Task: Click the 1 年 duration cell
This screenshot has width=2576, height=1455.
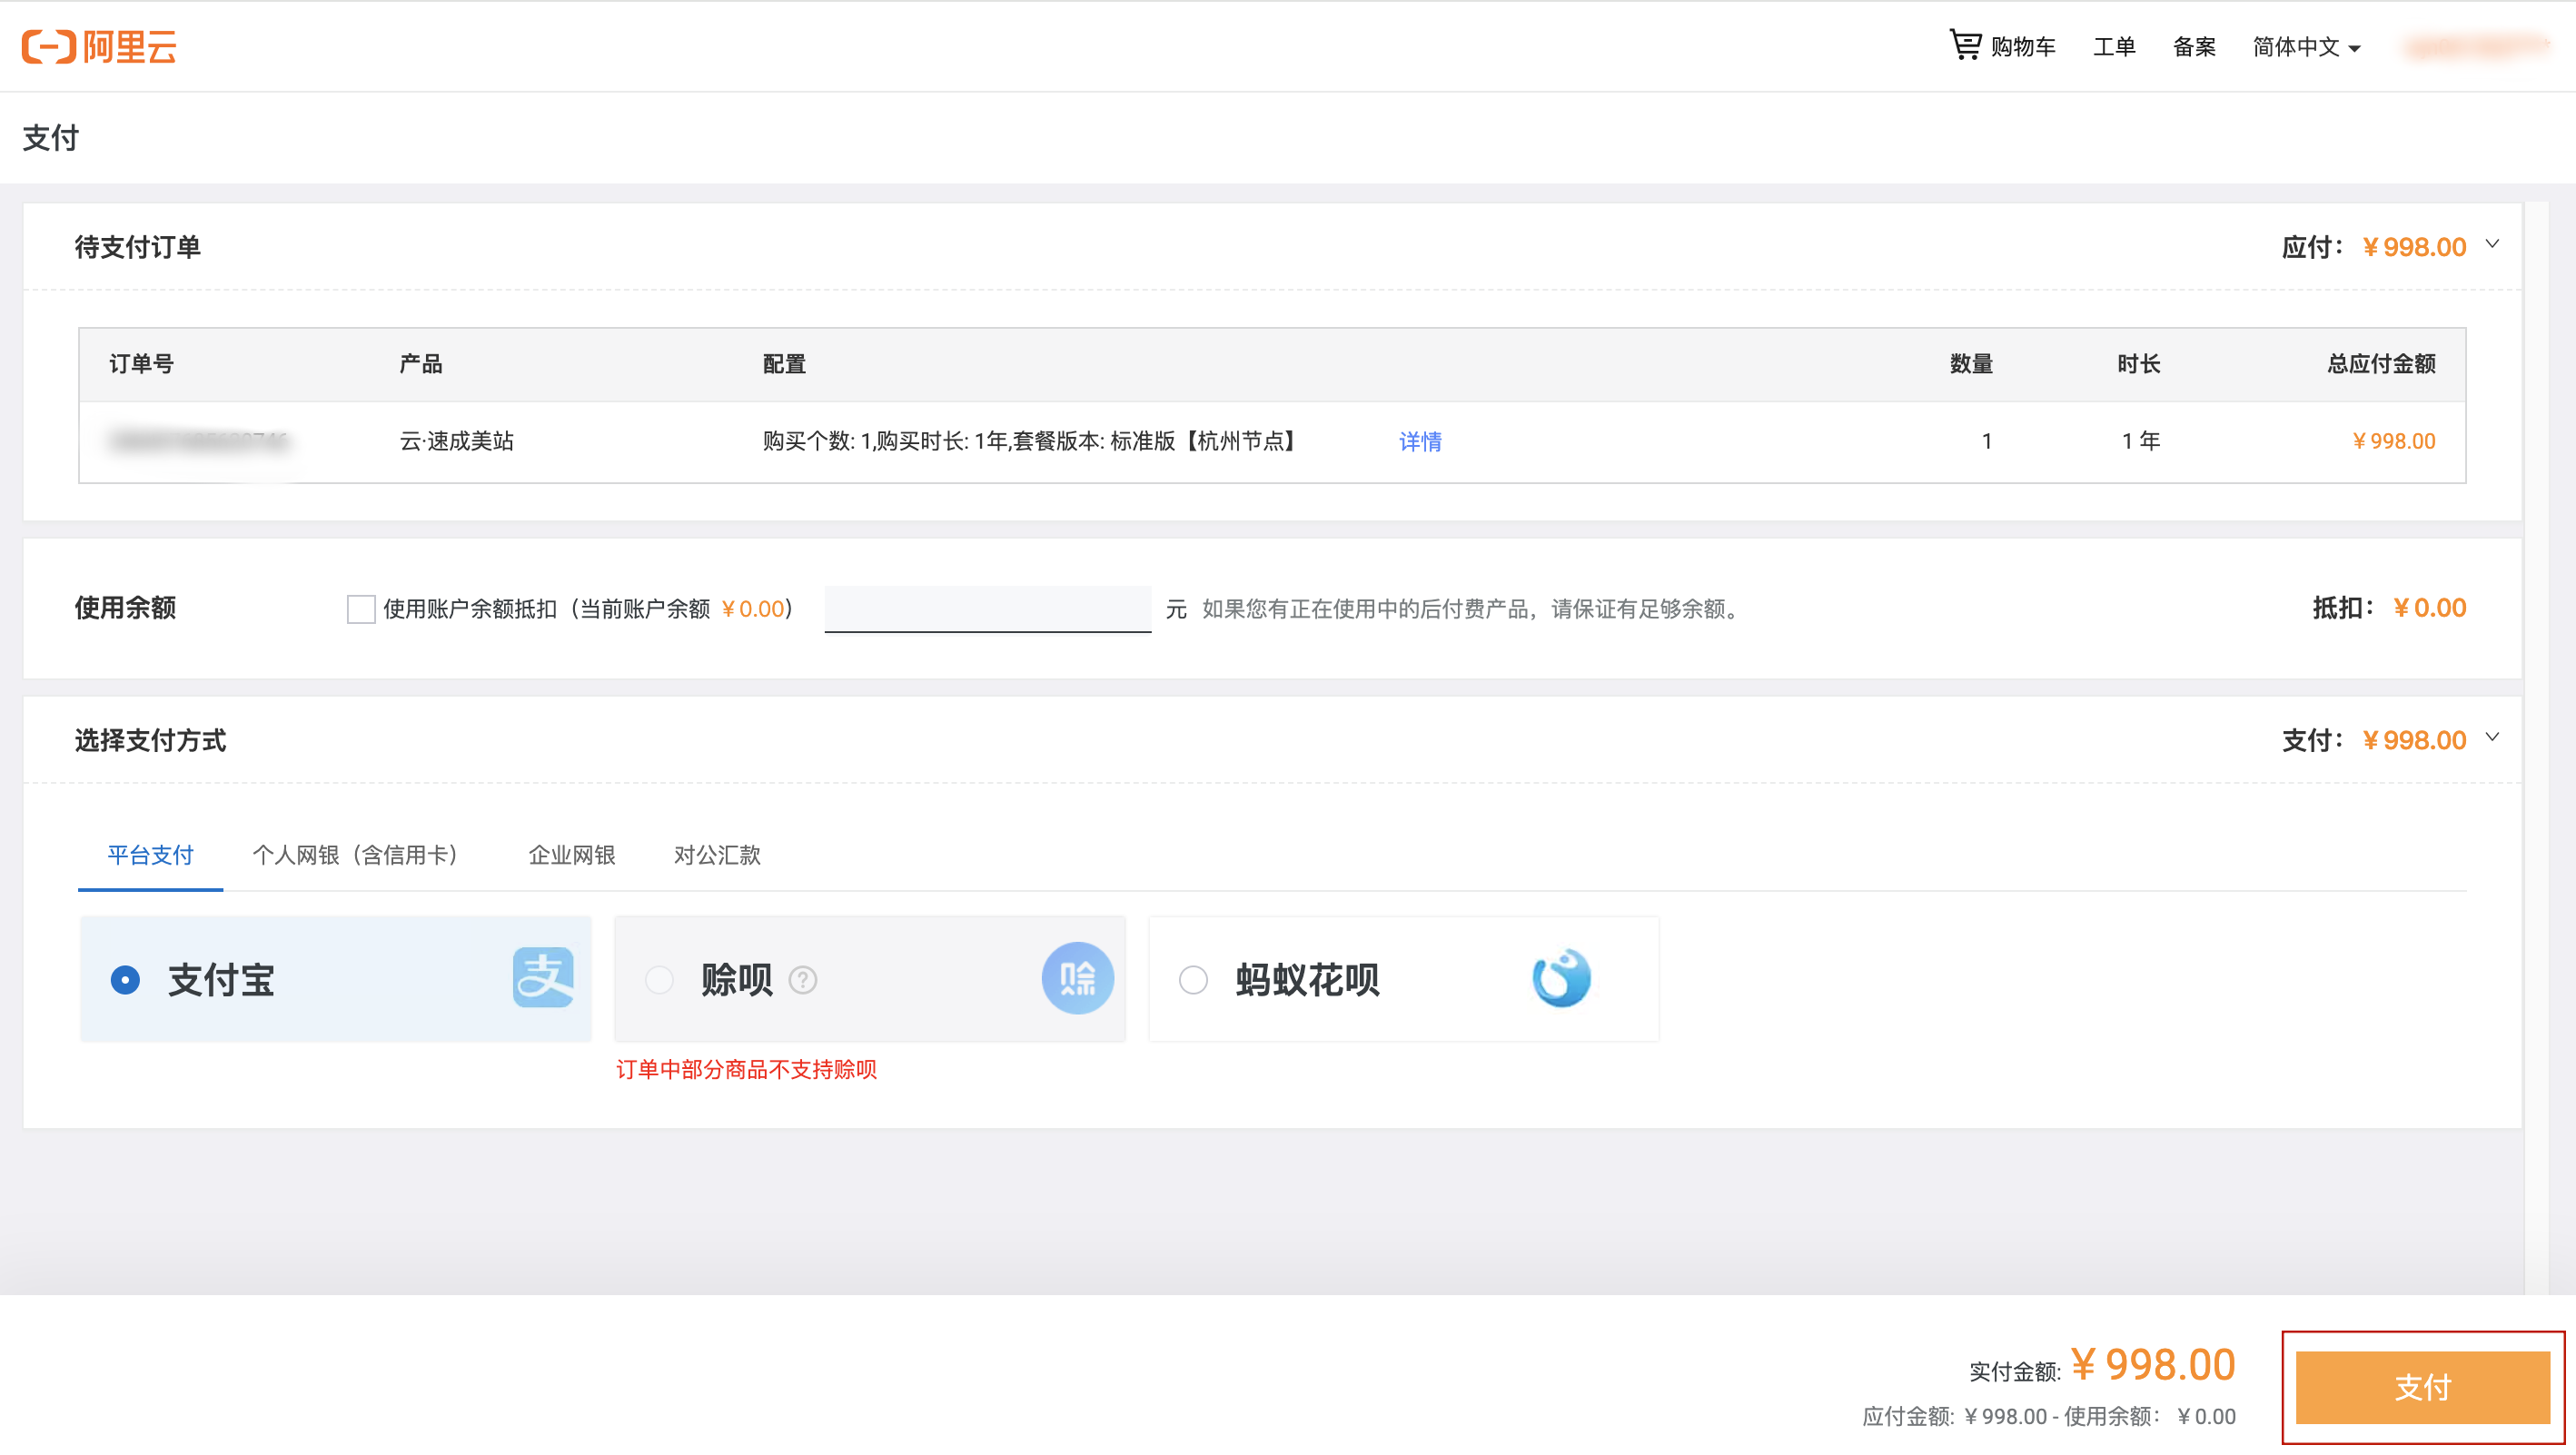Action: 2140,441
